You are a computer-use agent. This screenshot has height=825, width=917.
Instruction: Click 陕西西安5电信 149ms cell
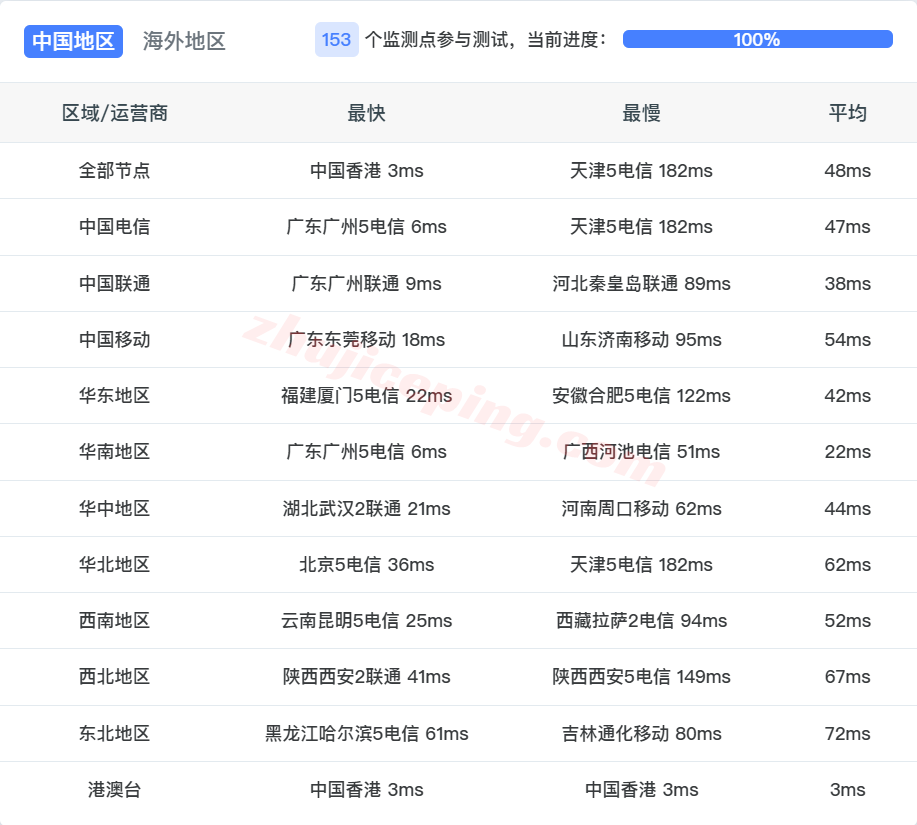(x=642, y=676)
